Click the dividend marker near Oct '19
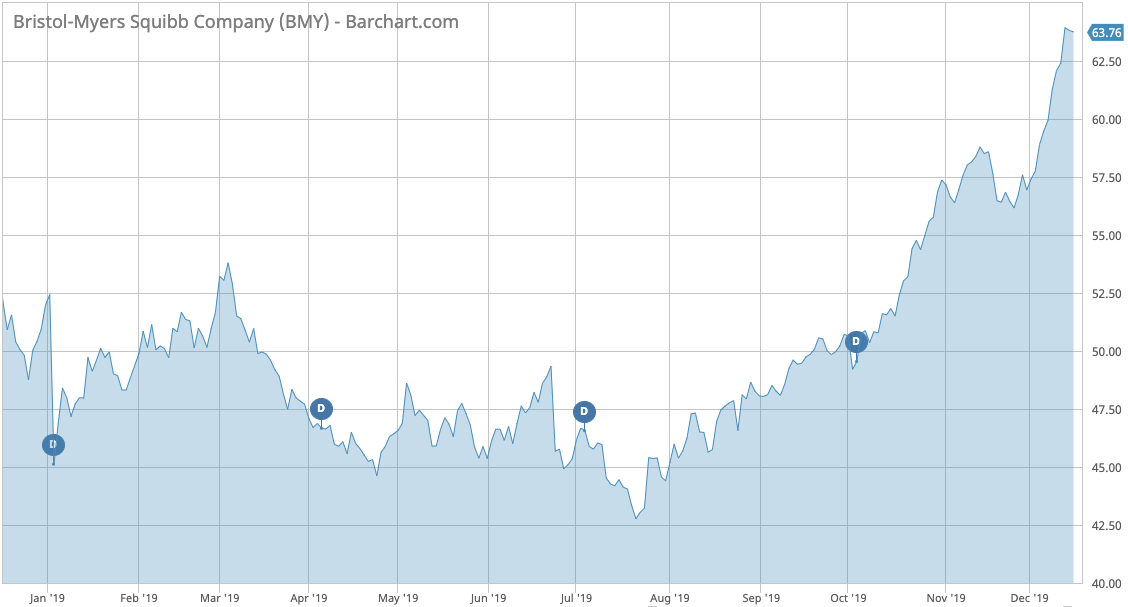 coord(856,342)
